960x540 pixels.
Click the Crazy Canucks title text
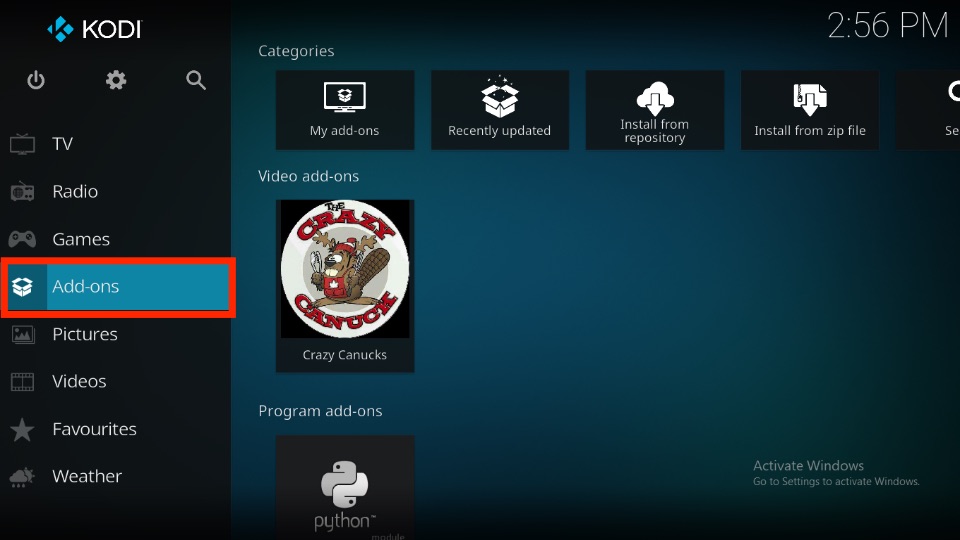coord(345,355)
